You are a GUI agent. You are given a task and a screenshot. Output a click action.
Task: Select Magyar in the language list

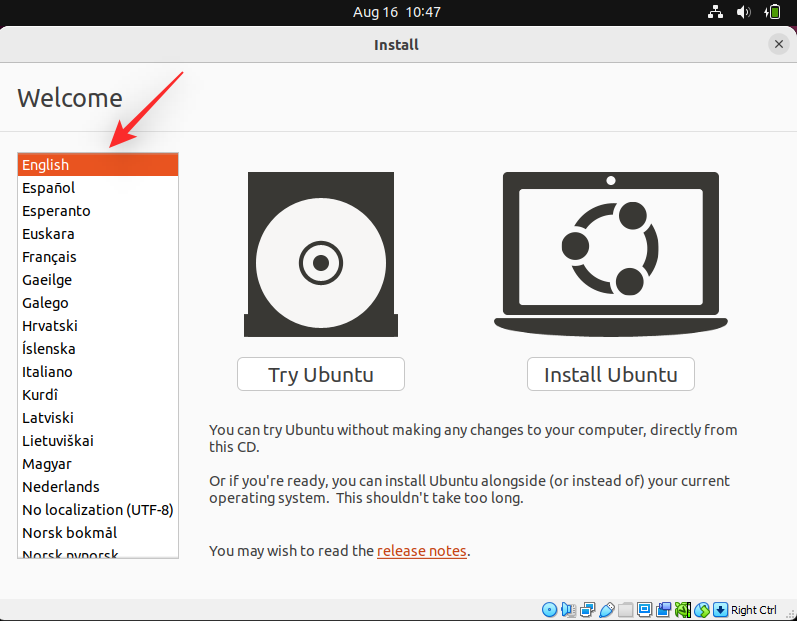pos(98,463)
